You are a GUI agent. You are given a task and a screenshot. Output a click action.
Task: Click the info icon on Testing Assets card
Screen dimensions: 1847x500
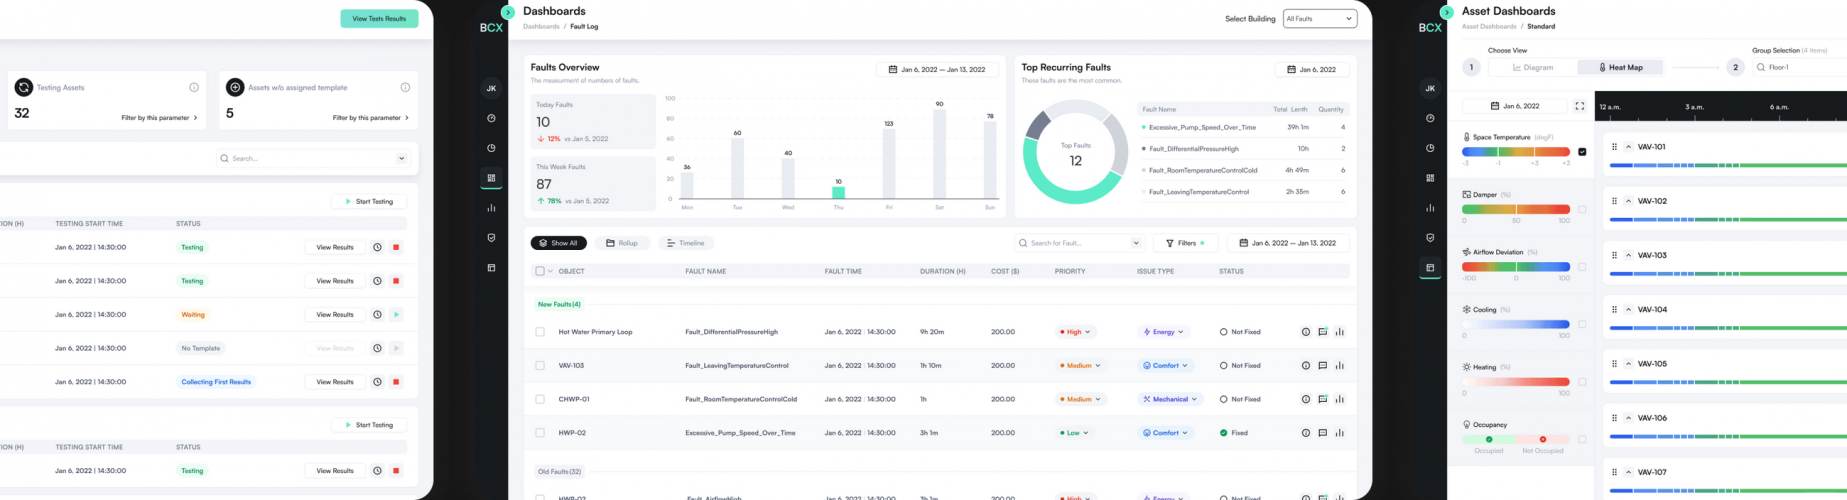[x=194, y=88]
